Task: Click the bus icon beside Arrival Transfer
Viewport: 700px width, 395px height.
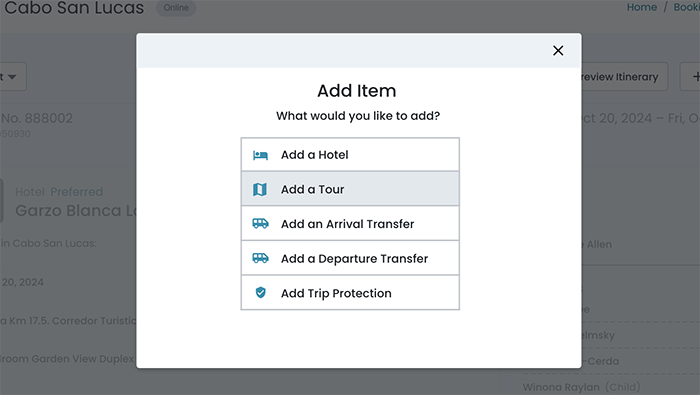Action: pyautogui.click(x=260, y=224)
